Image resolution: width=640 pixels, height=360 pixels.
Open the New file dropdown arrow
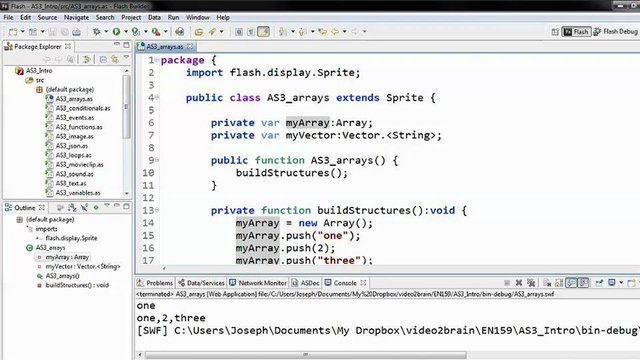[x=22, y=31]
